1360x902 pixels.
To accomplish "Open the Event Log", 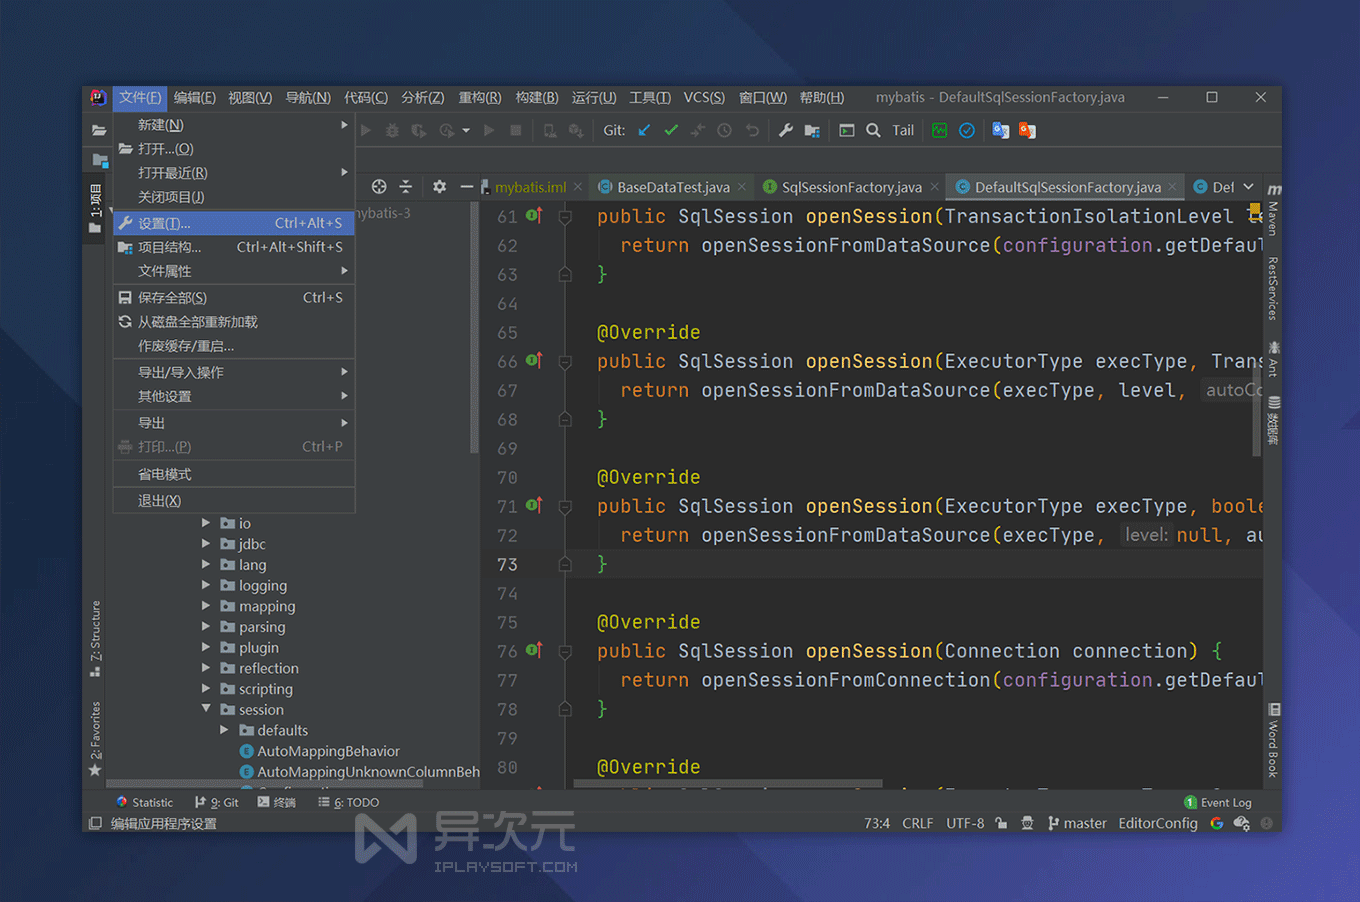I will tap(1226, 801).
